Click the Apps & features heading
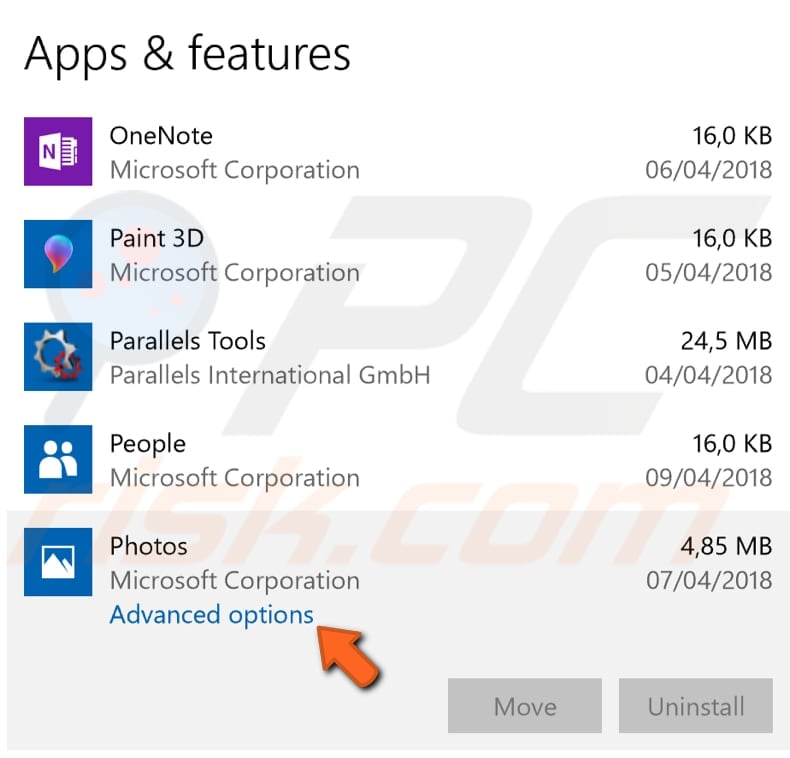790x758 pixels. tap(187, 54)
